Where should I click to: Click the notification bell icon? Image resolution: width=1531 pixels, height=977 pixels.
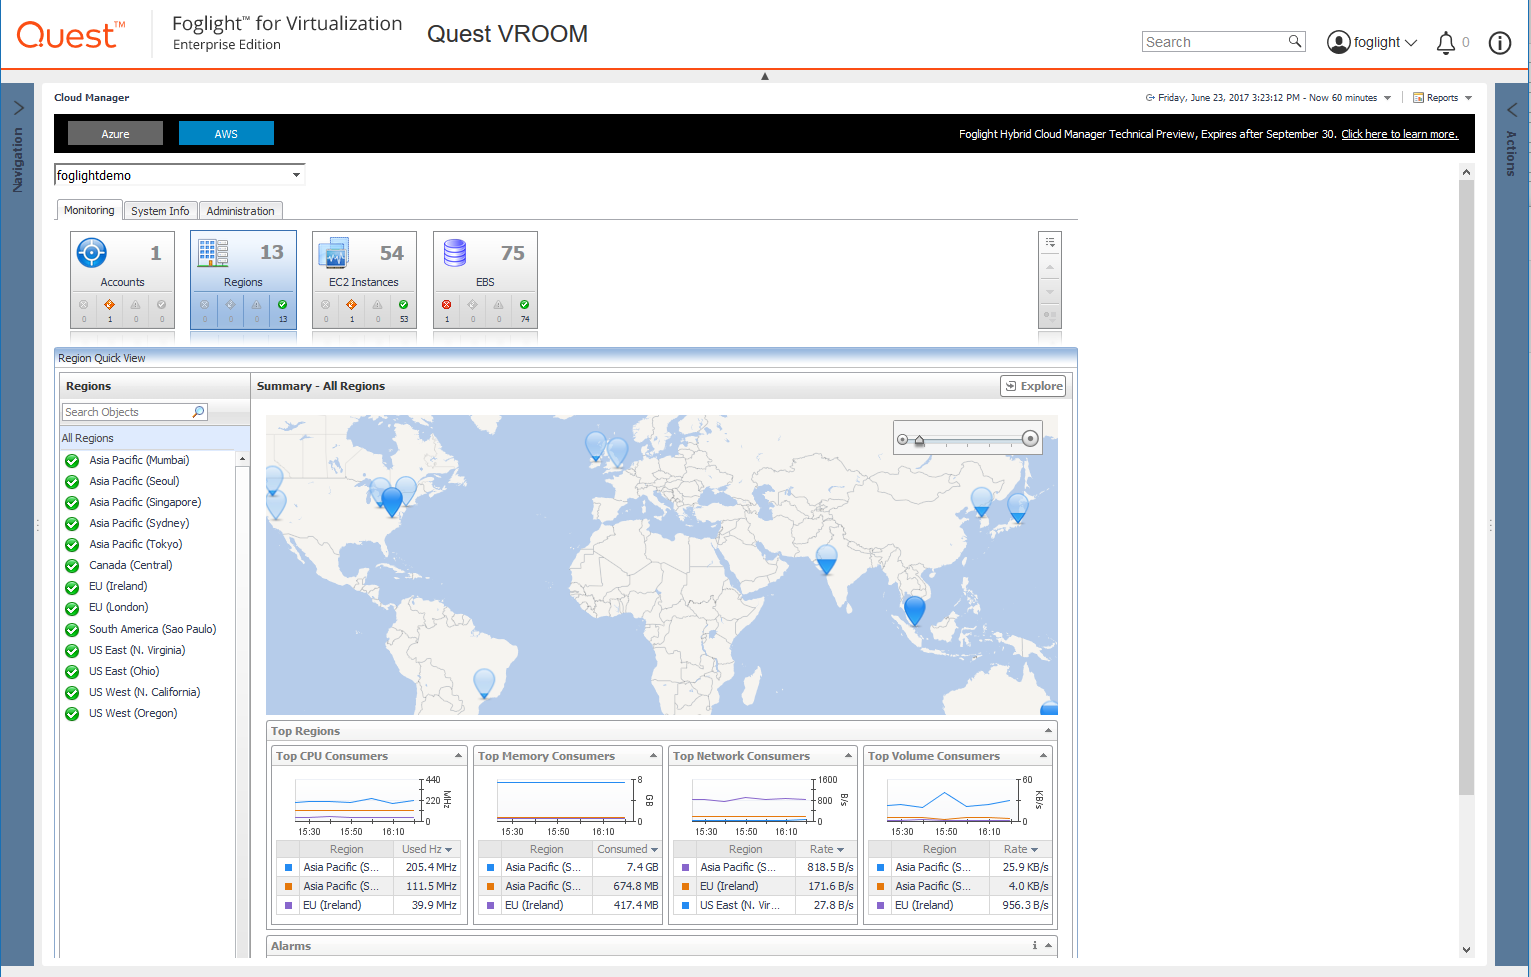(1445, 42)
